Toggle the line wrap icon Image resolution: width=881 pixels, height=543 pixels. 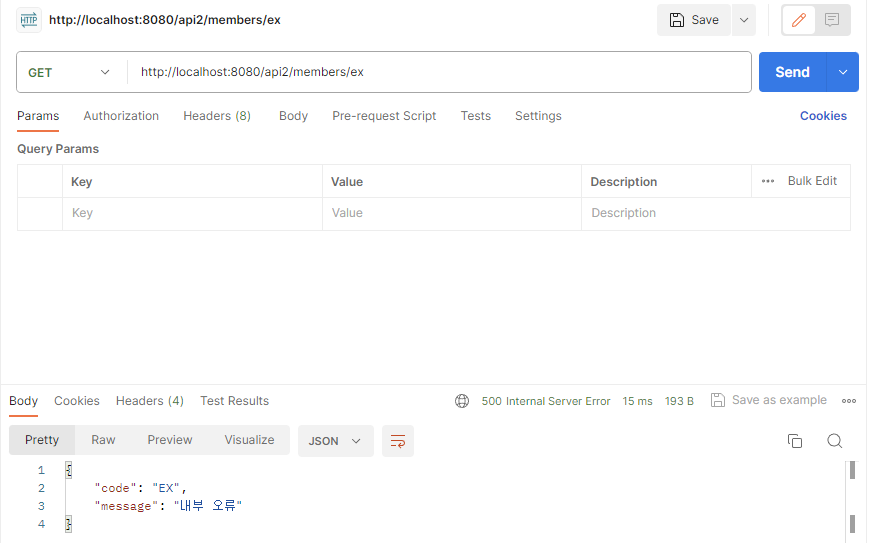pos(398,441)
